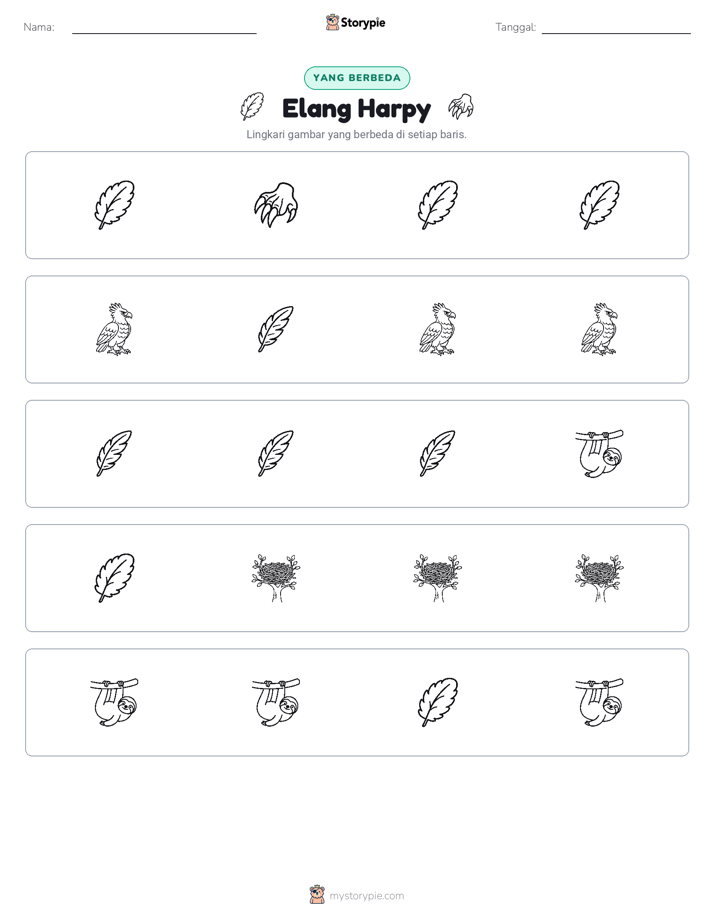714x924 pixels.
Task: Click the YANG BERBEDA green badge
Action: (357, 78)
